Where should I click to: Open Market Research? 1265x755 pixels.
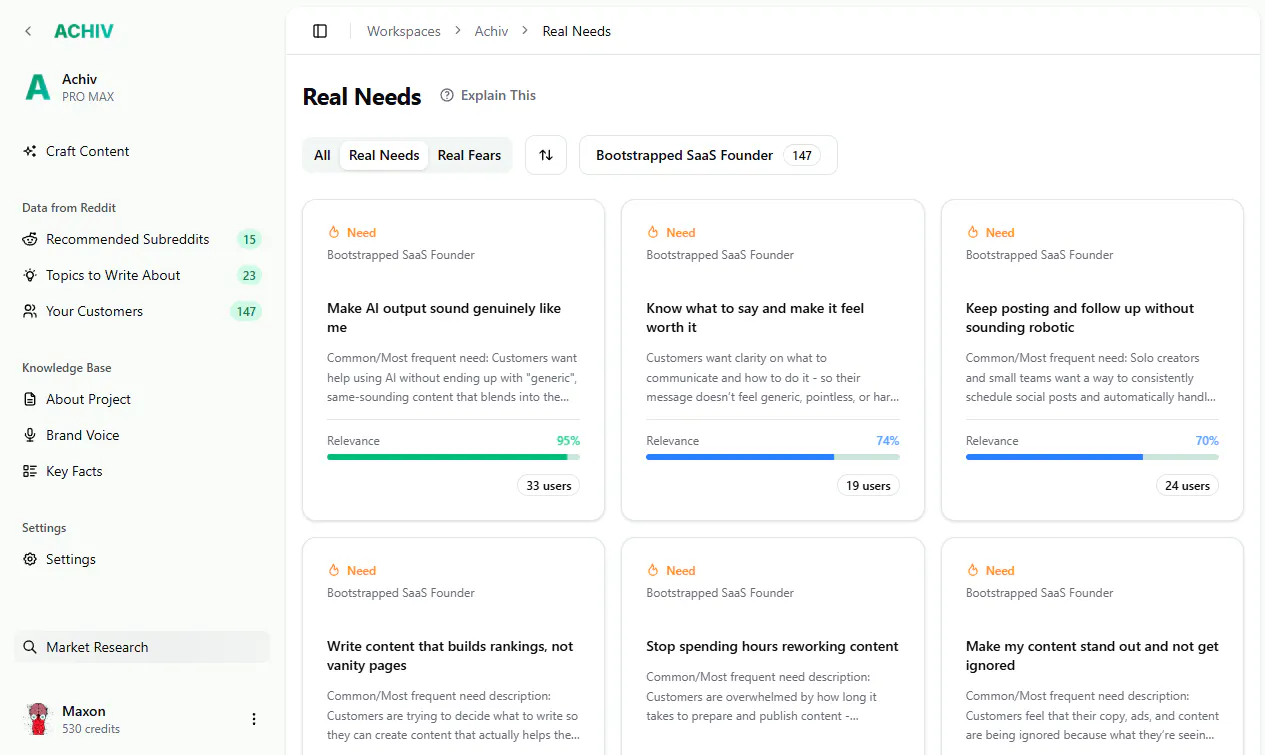[x=142, y=647]
